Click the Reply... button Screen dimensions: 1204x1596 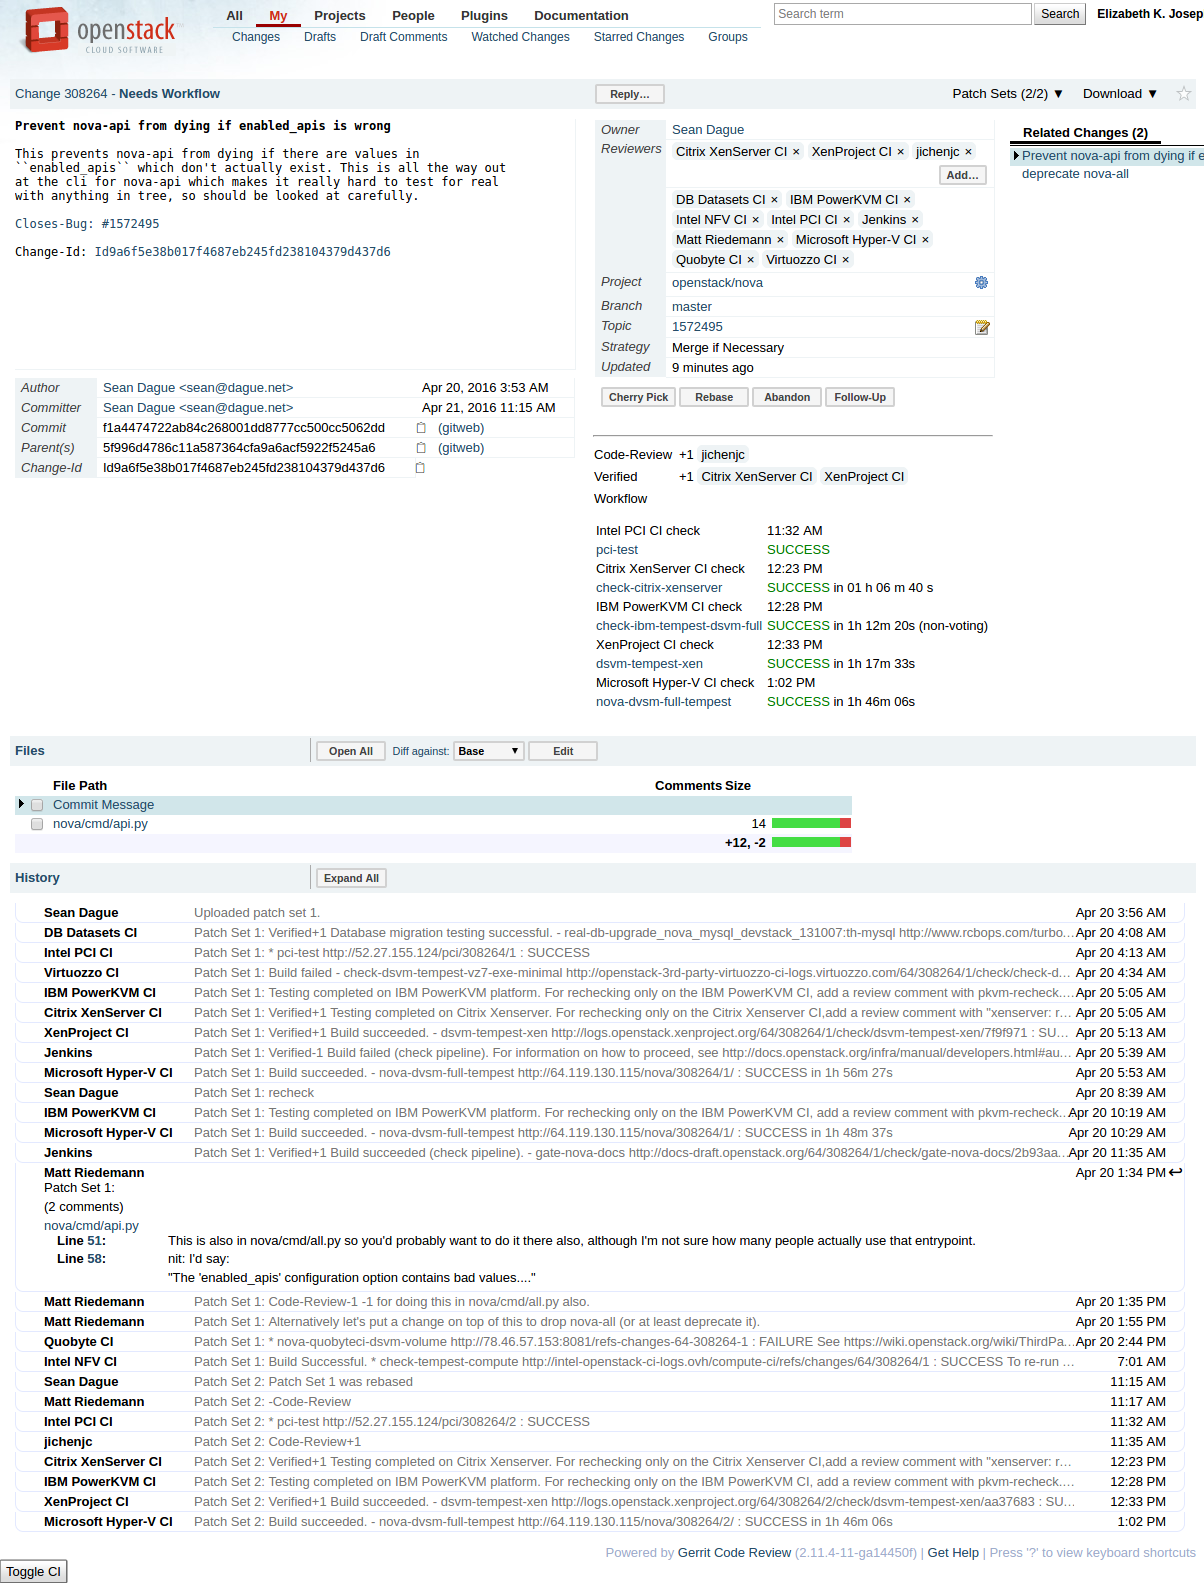630,94
